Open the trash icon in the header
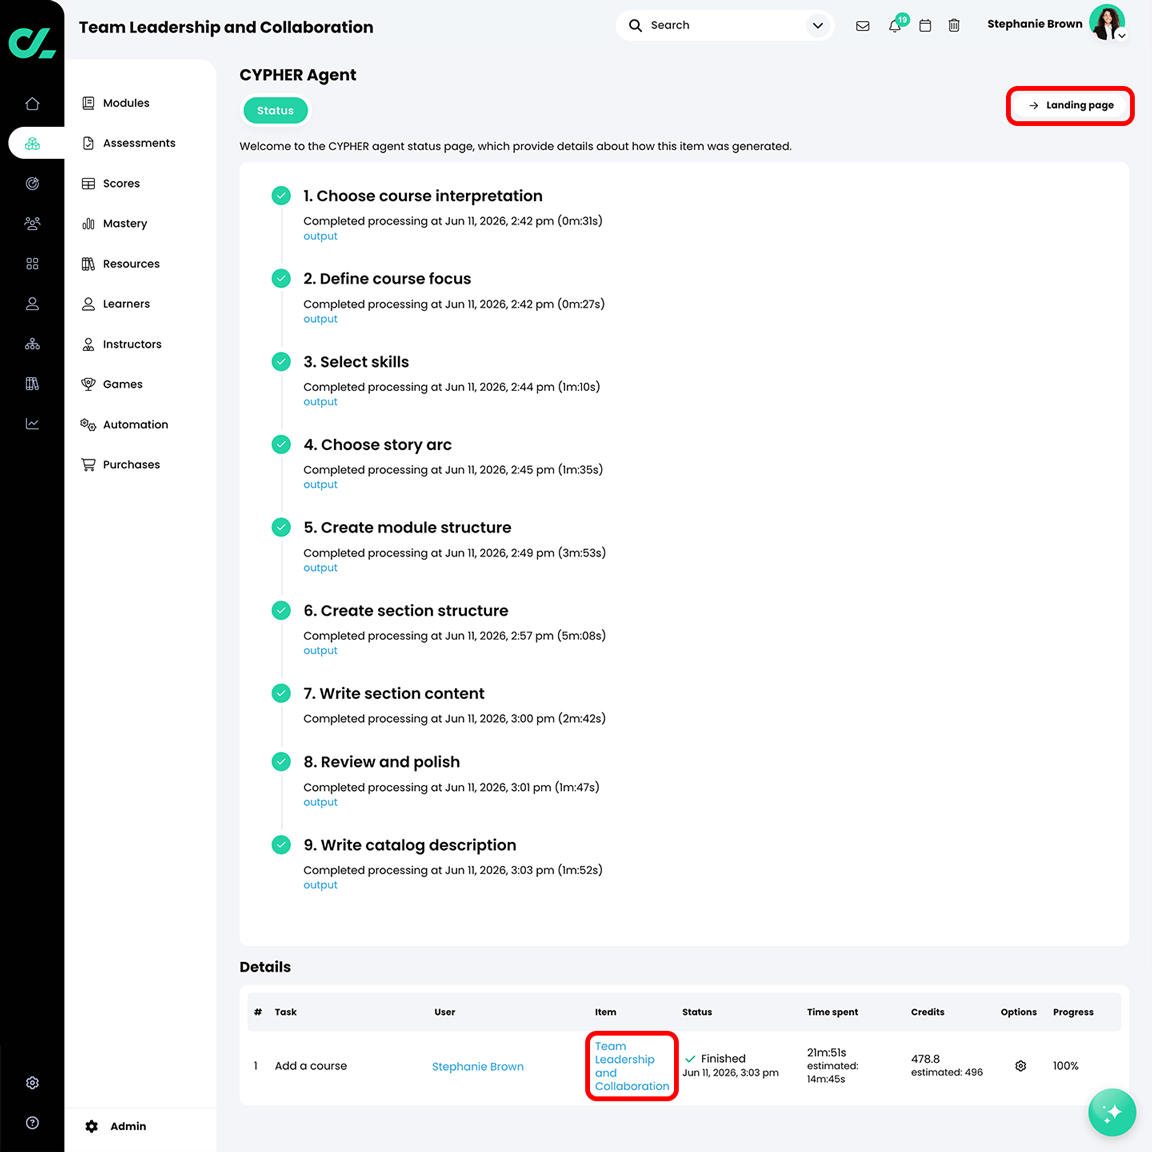This screenshot has width=1152, height=1152. [954, 26]
